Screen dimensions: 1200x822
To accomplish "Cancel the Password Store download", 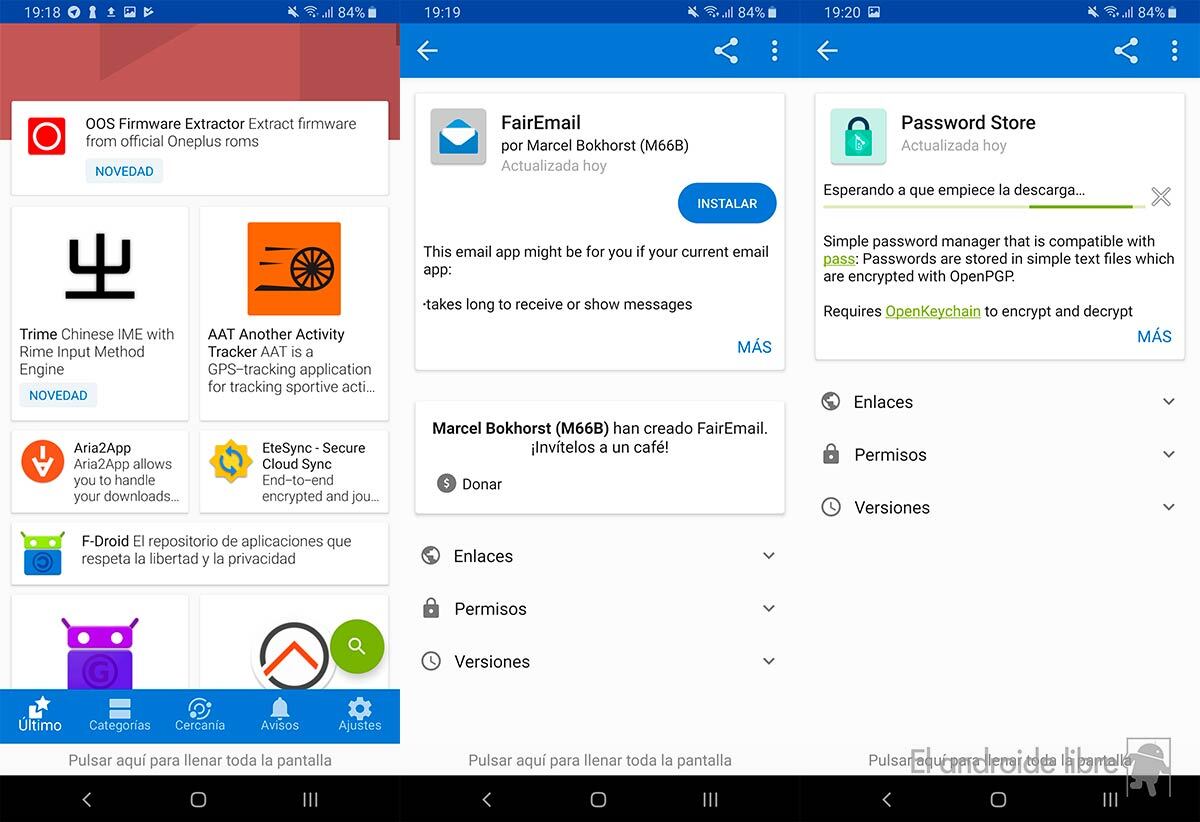I will [x=1160, y=196].
